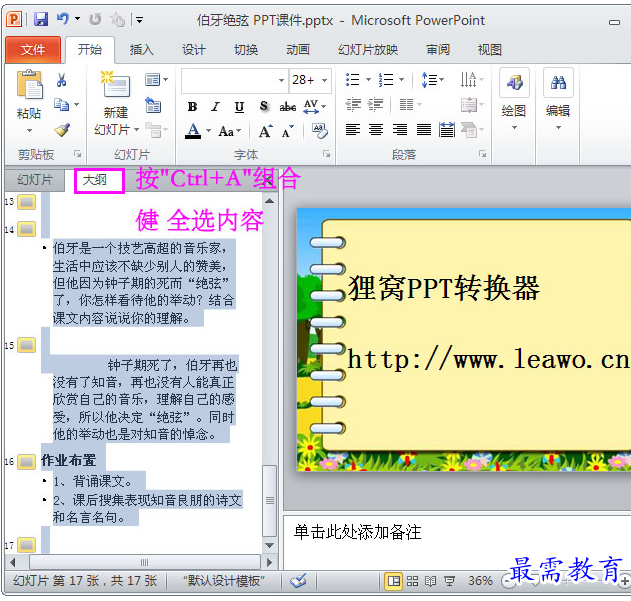This screenshot has width=631, height=601.
Task: Switch to the Design ribbon tab
Action: (x=194, y=50)
